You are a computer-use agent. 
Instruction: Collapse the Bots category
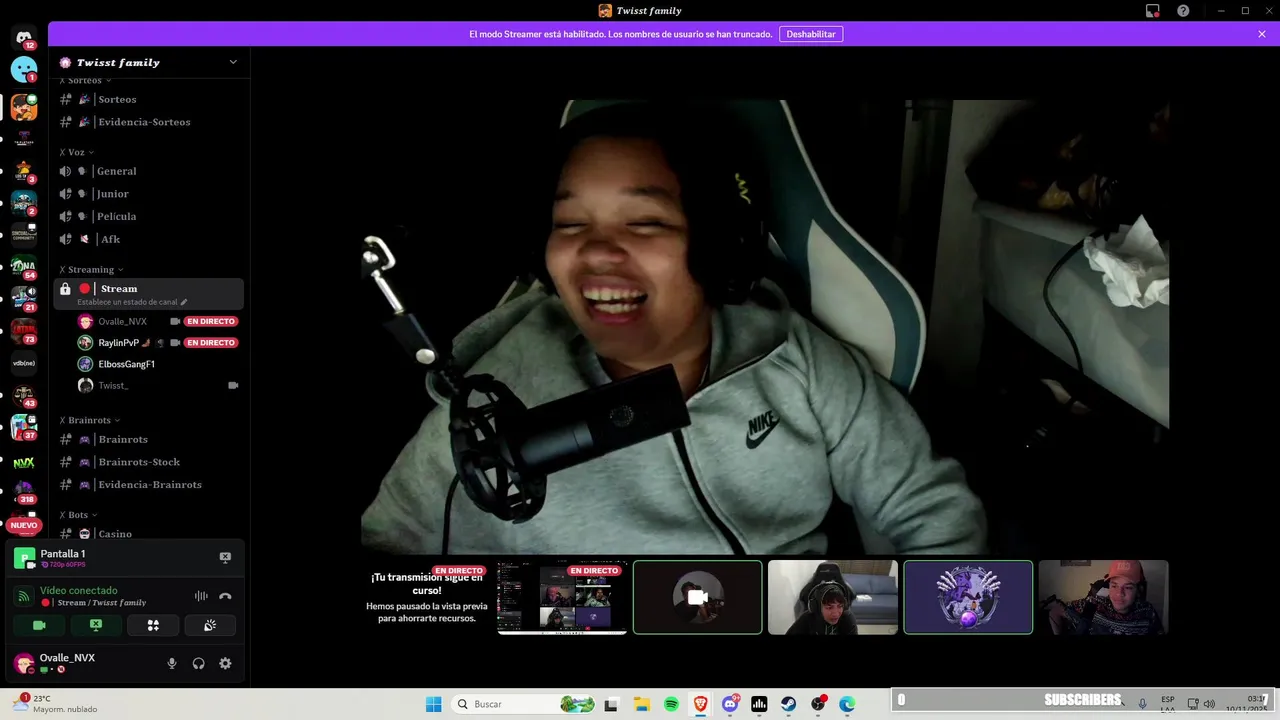coord(78,514)
